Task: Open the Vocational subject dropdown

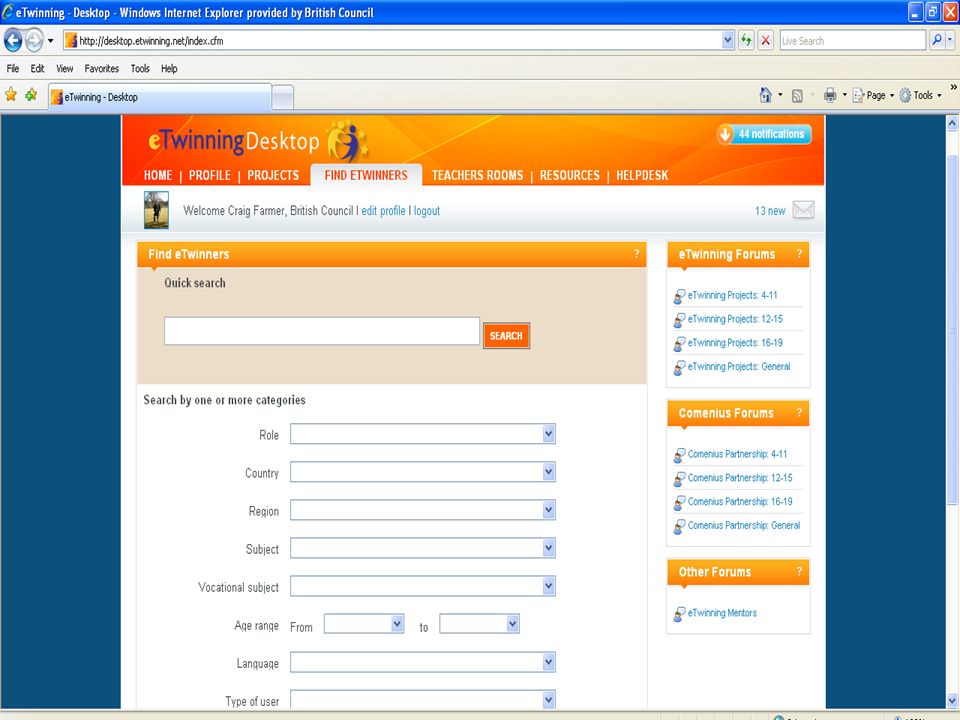Action: (422, 586)
